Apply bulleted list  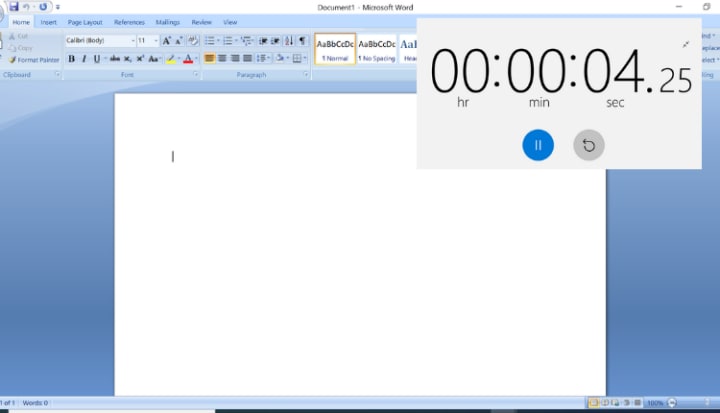(209, 41)
